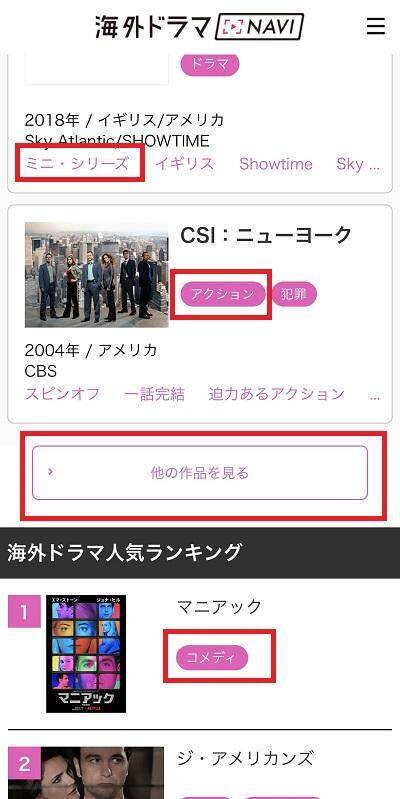Expand the list with 他の作品を見る
This screenshot has width=400, height=799.
coord(200,473)
